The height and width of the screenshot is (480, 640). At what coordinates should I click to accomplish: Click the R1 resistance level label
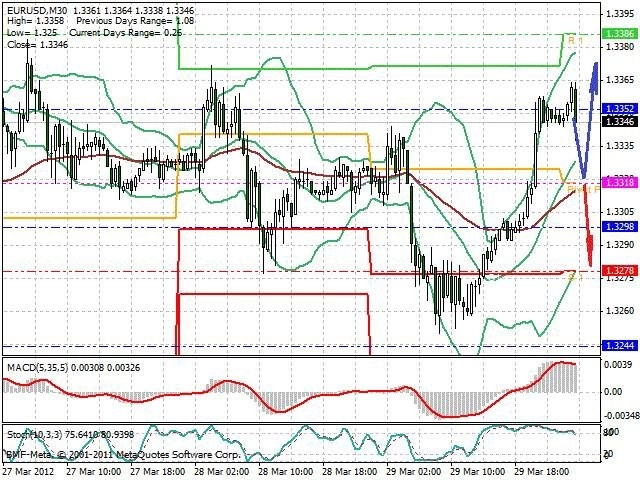click(576, 41)
